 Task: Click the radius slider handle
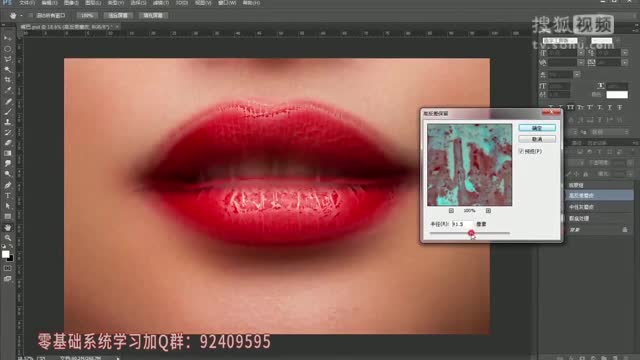point(471,233)
